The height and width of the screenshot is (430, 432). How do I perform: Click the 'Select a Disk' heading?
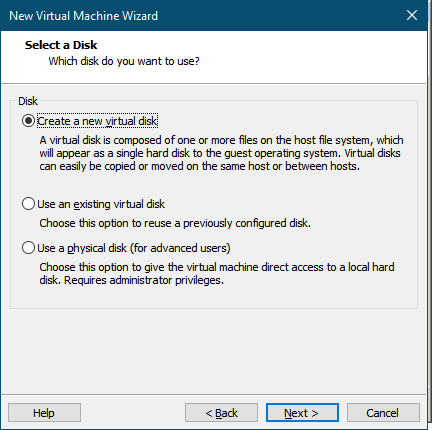[x=61, y=45]
